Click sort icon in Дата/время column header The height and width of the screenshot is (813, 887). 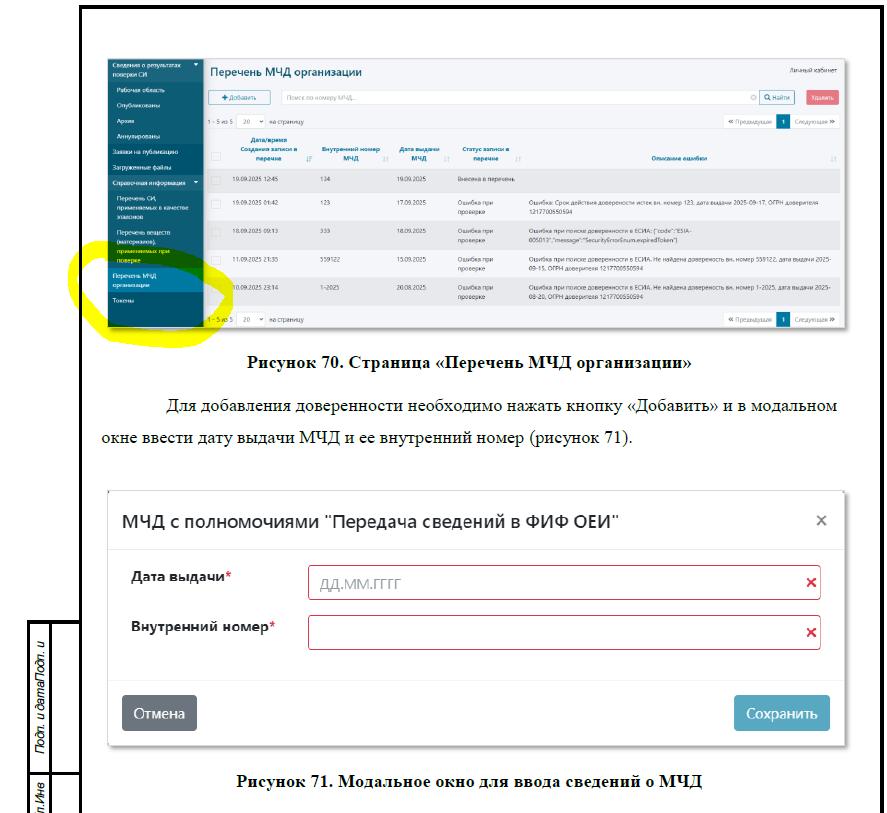tap(309, 159)
